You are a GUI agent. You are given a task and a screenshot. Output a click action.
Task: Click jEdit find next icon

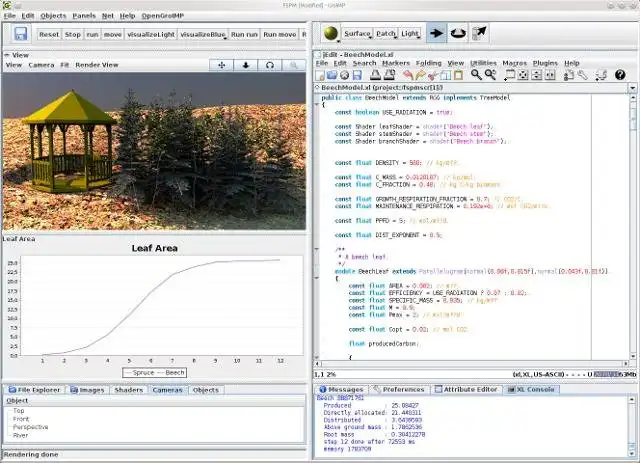490,75
